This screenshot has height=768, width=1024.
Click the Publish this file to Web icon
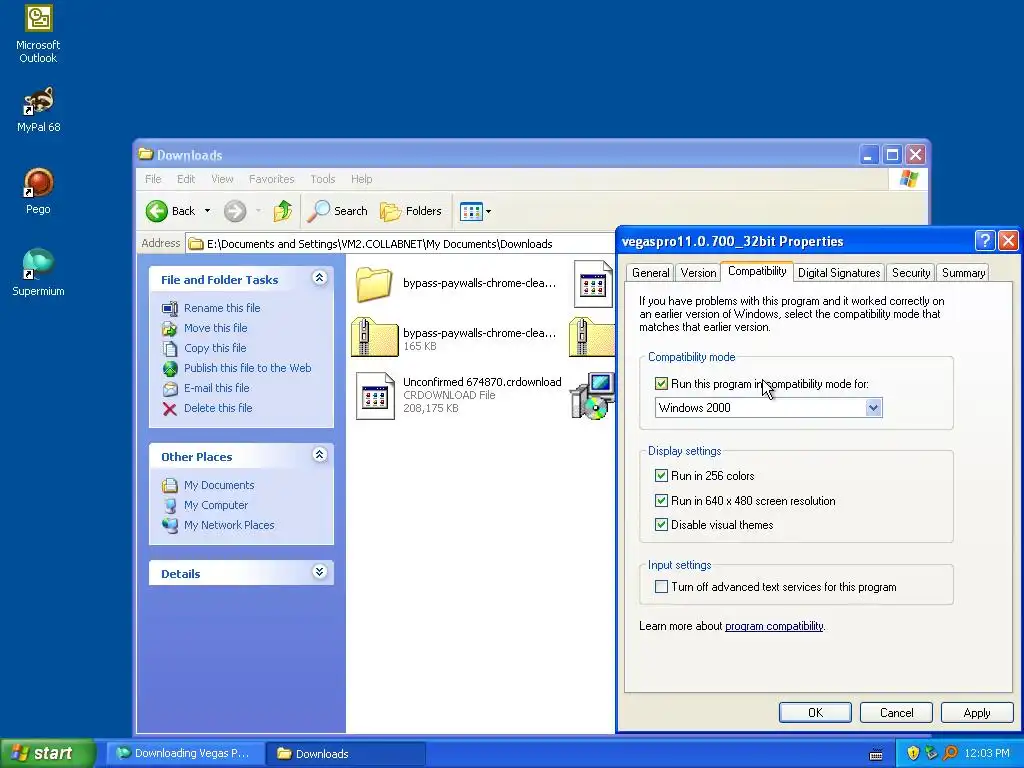[170, 368]
